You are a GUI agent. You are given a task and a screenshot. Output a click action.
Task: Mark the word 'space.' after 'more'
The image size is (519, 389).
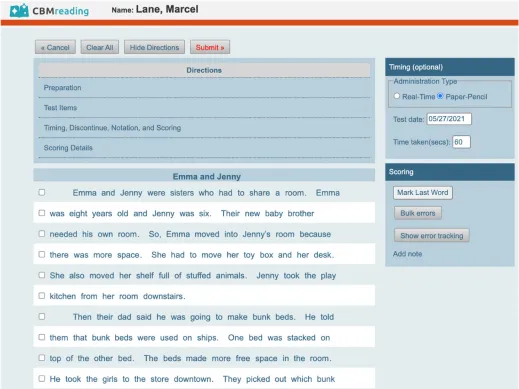point(129,255)
